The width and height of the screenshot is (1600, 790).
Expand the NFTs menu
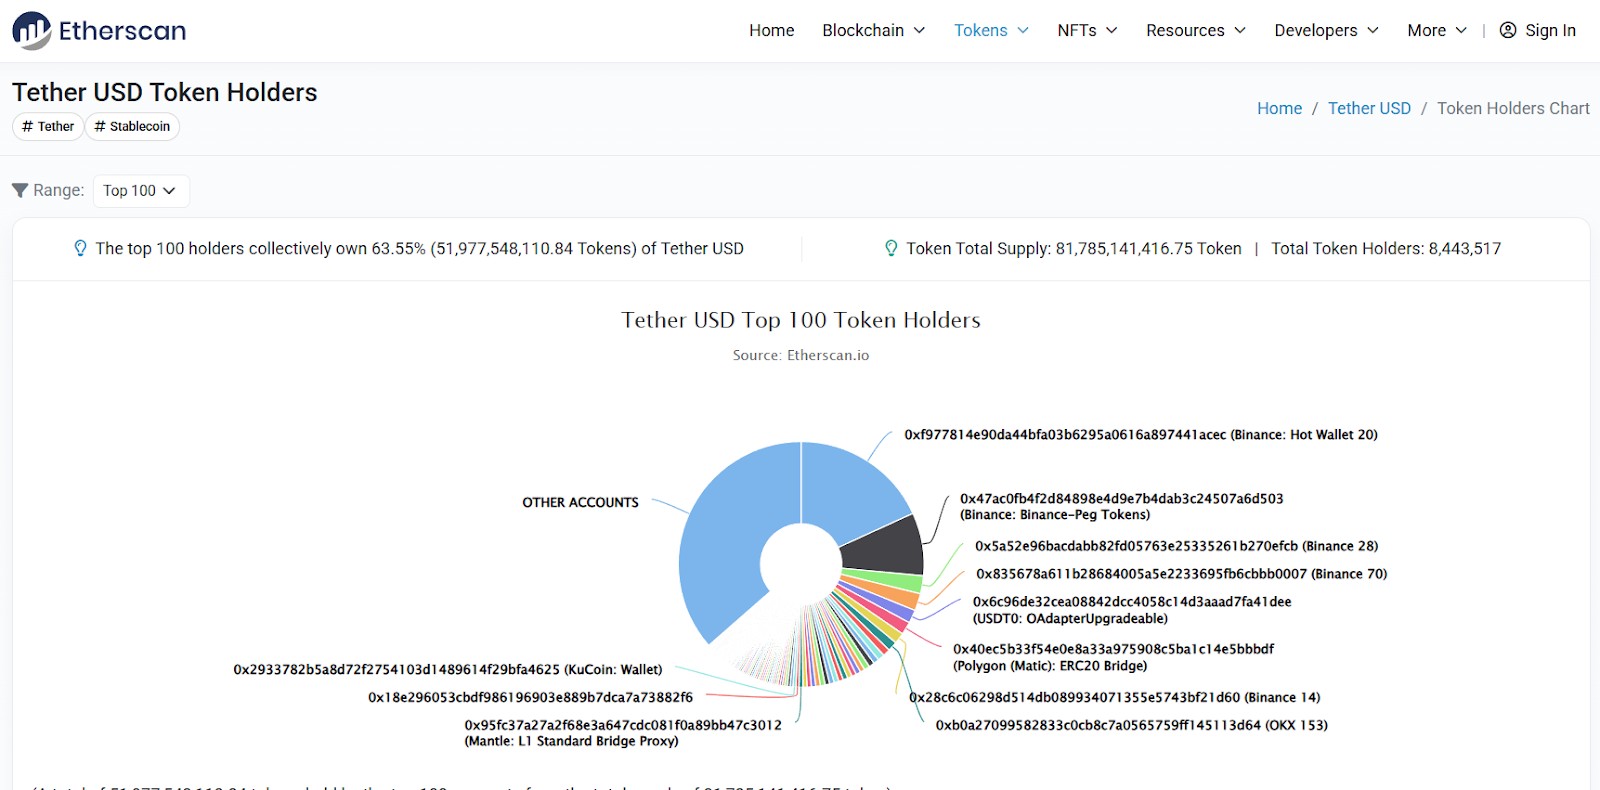(1087, 30)
